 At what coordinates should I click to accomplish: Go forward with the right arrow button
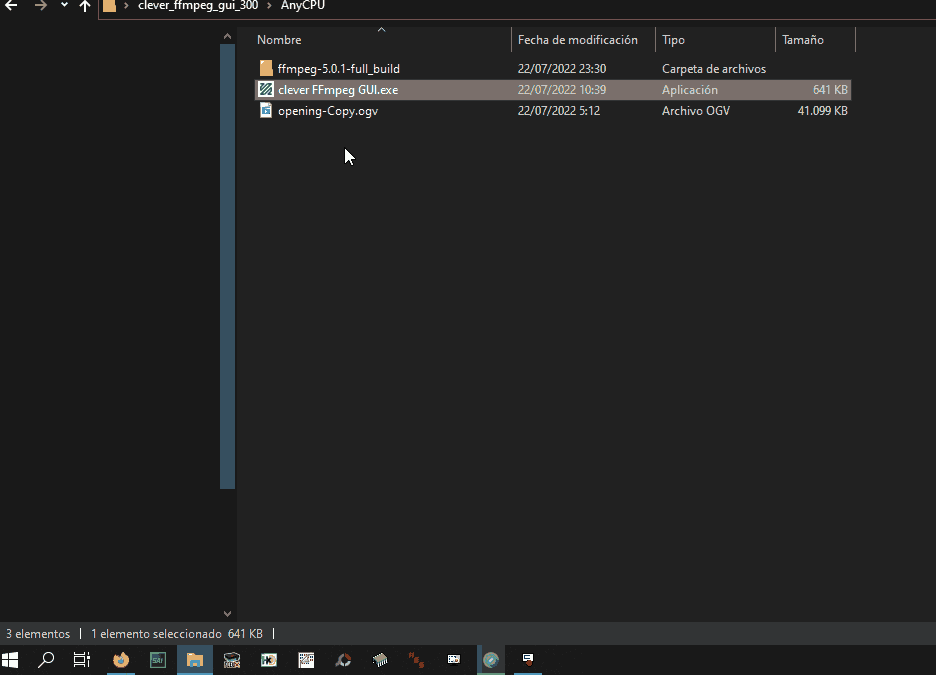(x=40, y=6)
